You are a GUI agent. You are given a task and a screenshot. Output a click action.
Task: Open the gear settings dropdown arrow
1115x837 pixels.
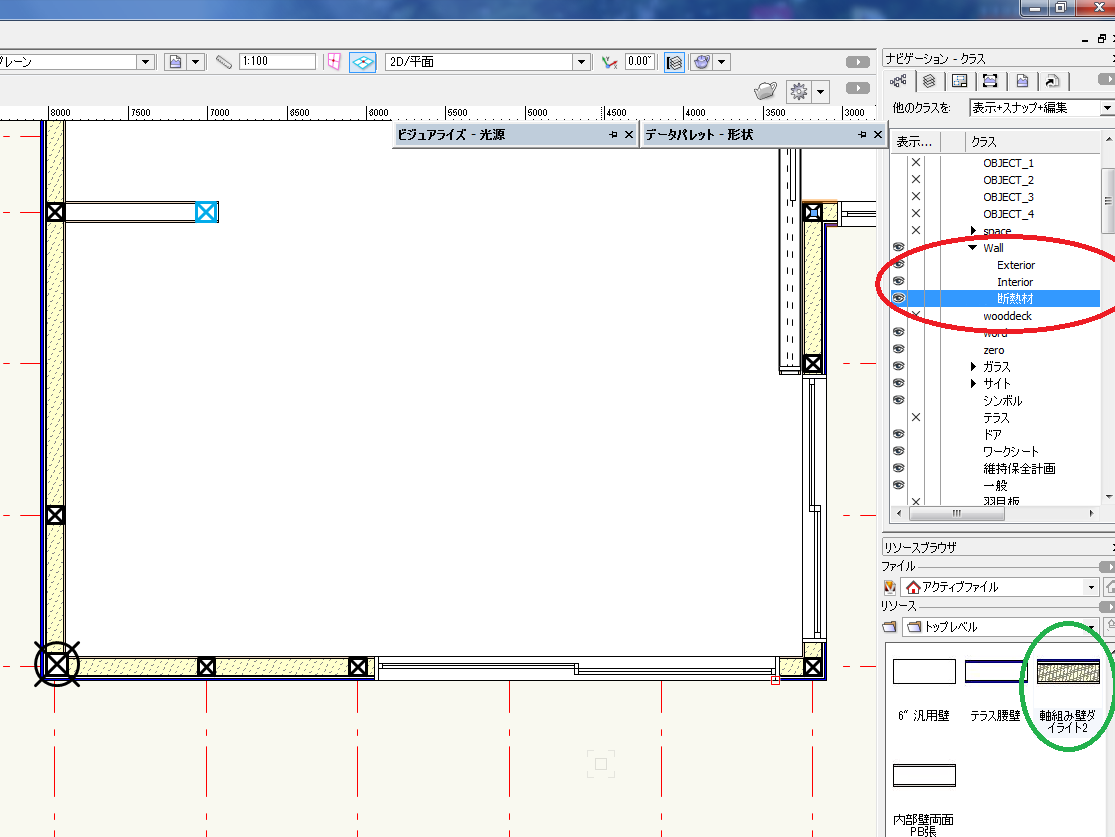(x=821, y=92)
